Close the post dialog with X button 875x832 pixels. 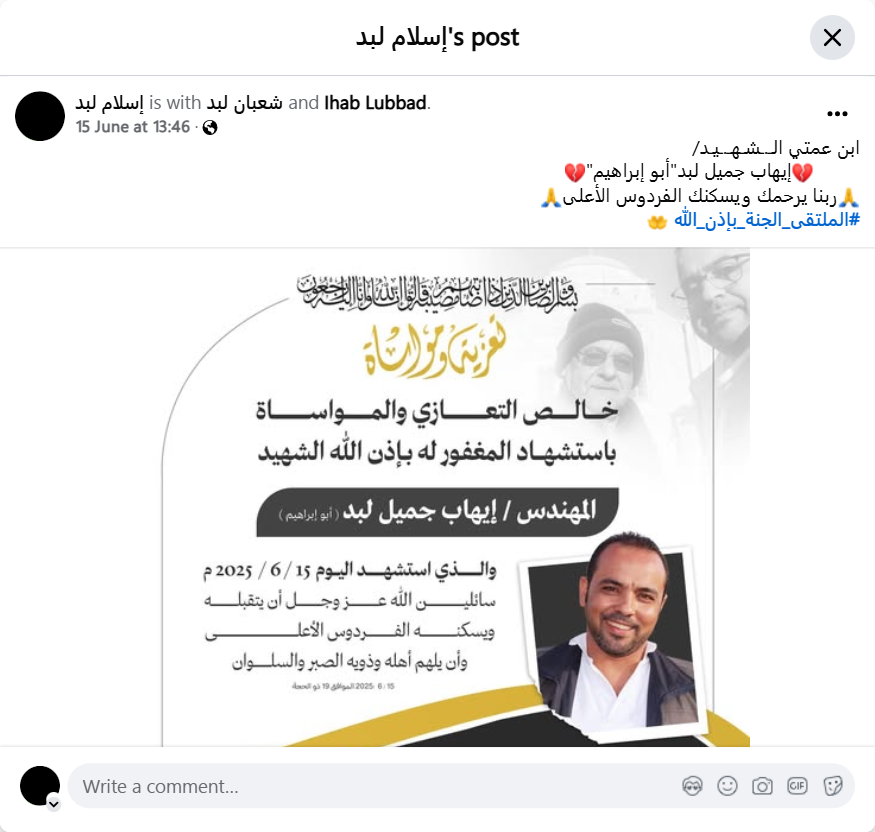[x=832, y=38]
